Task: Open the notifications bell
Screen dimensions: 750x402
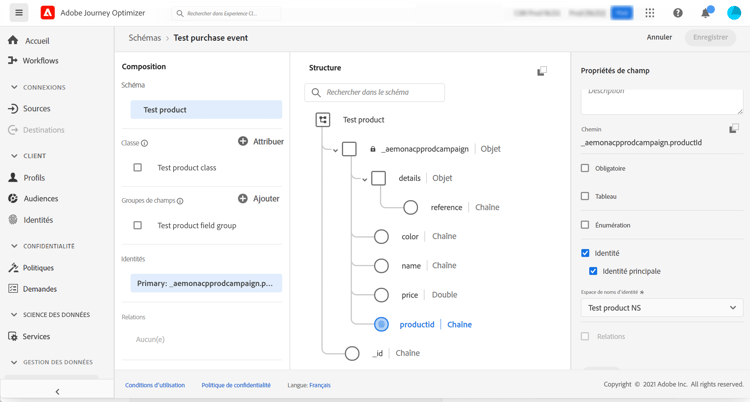Action: [x=705, y=13]
